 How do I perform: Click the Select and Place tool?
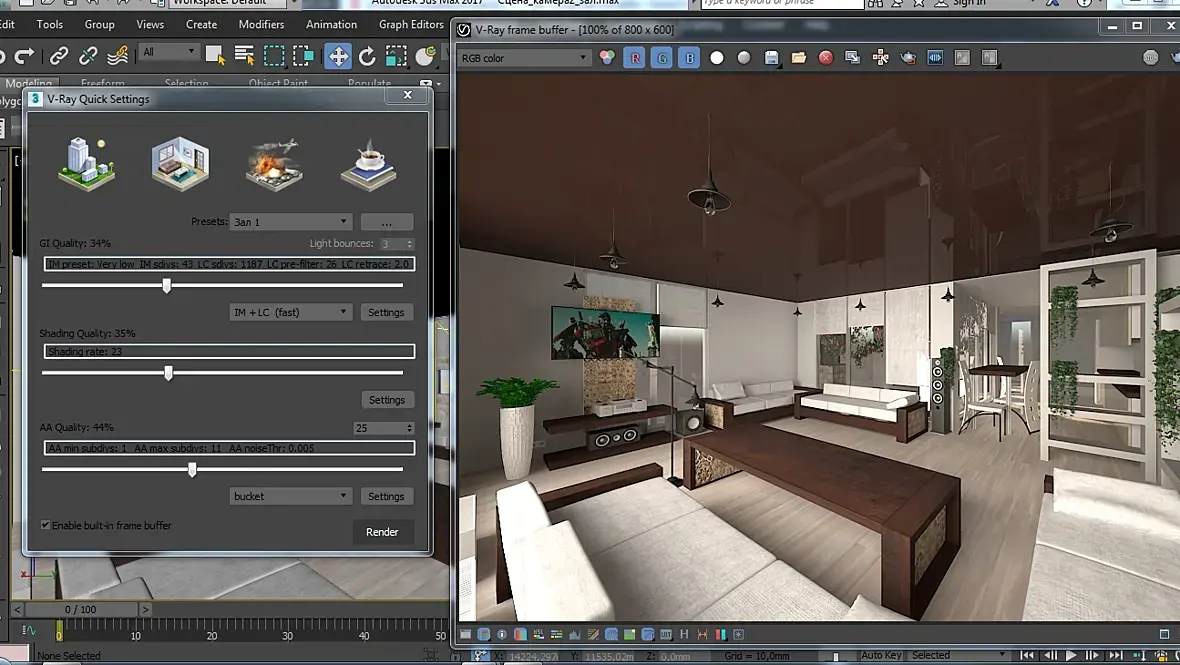[x=426, y=56]
